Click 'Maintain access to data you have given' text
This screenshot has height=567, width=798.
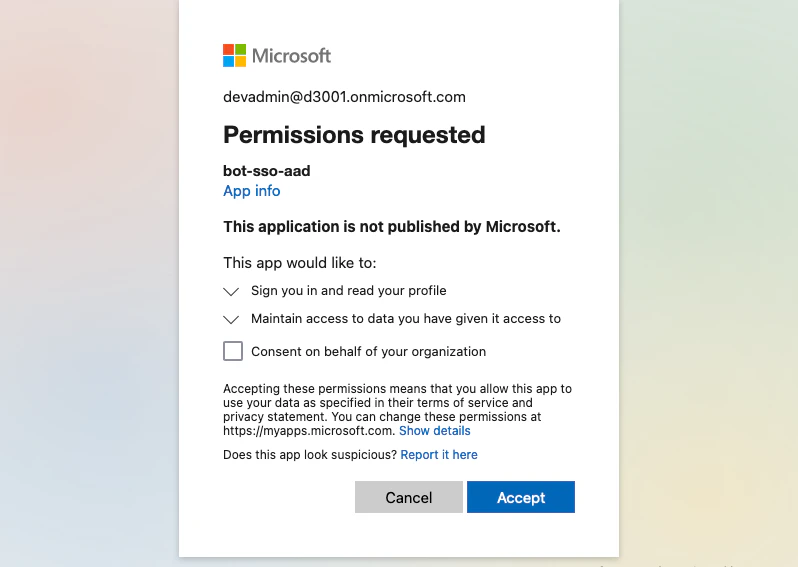click(406, 319)
